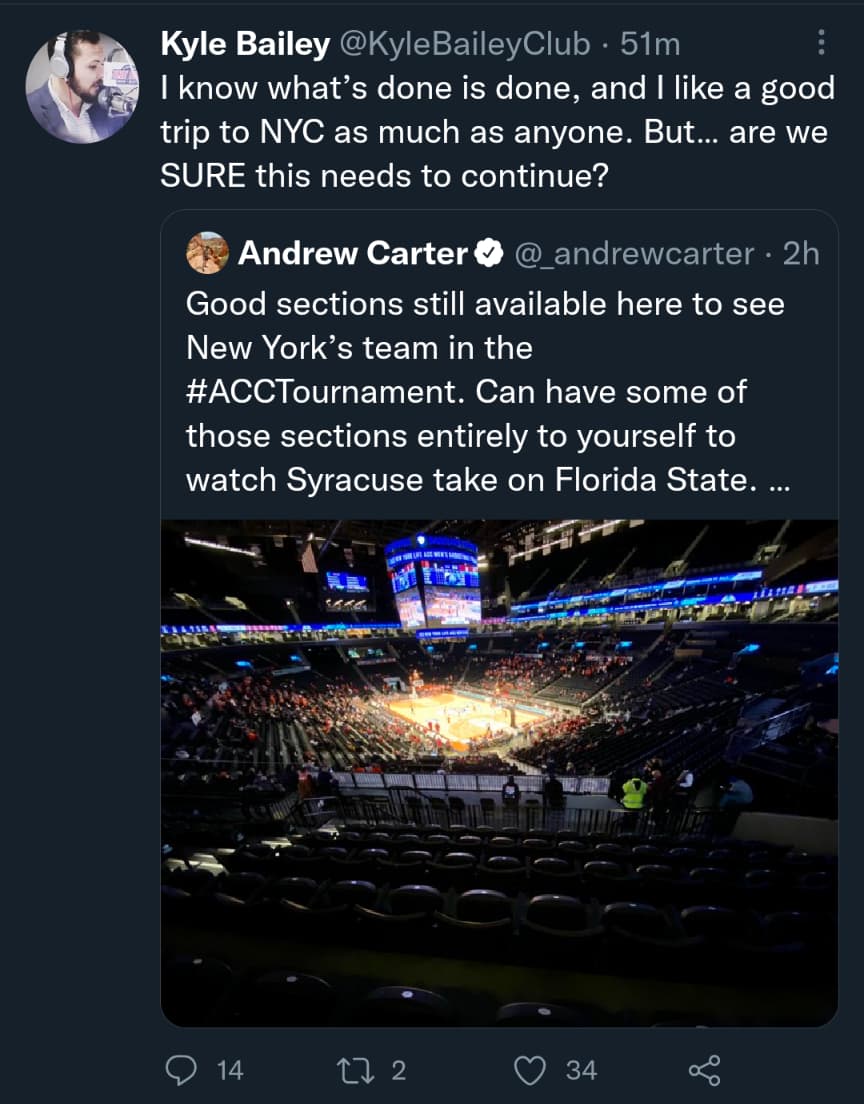Open Kyle Bailey's profile picture
864x1104 pixels.
pos(81,87)
